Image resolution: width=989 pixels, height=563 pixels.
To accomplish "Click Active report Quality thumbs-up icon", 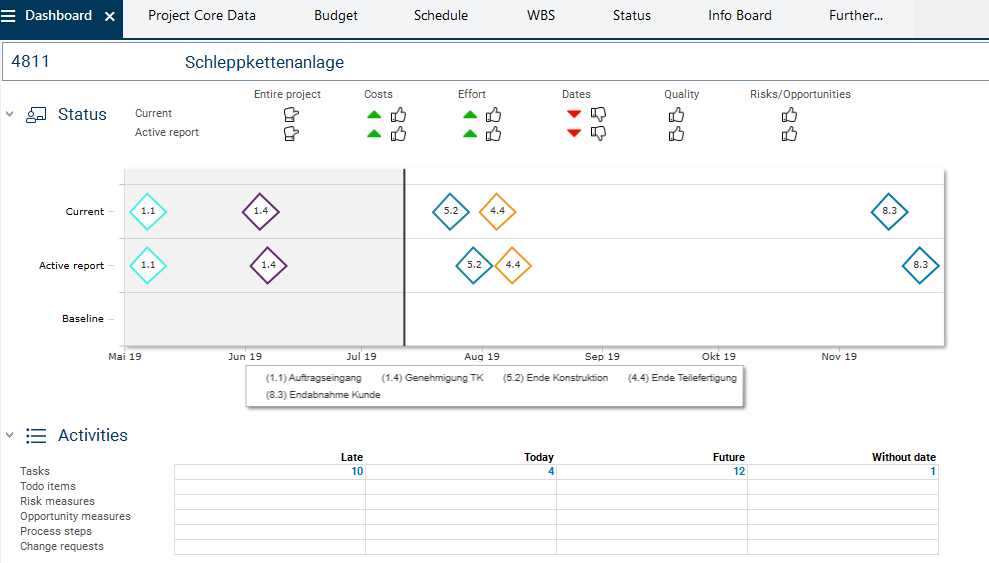I will point(676,134).
